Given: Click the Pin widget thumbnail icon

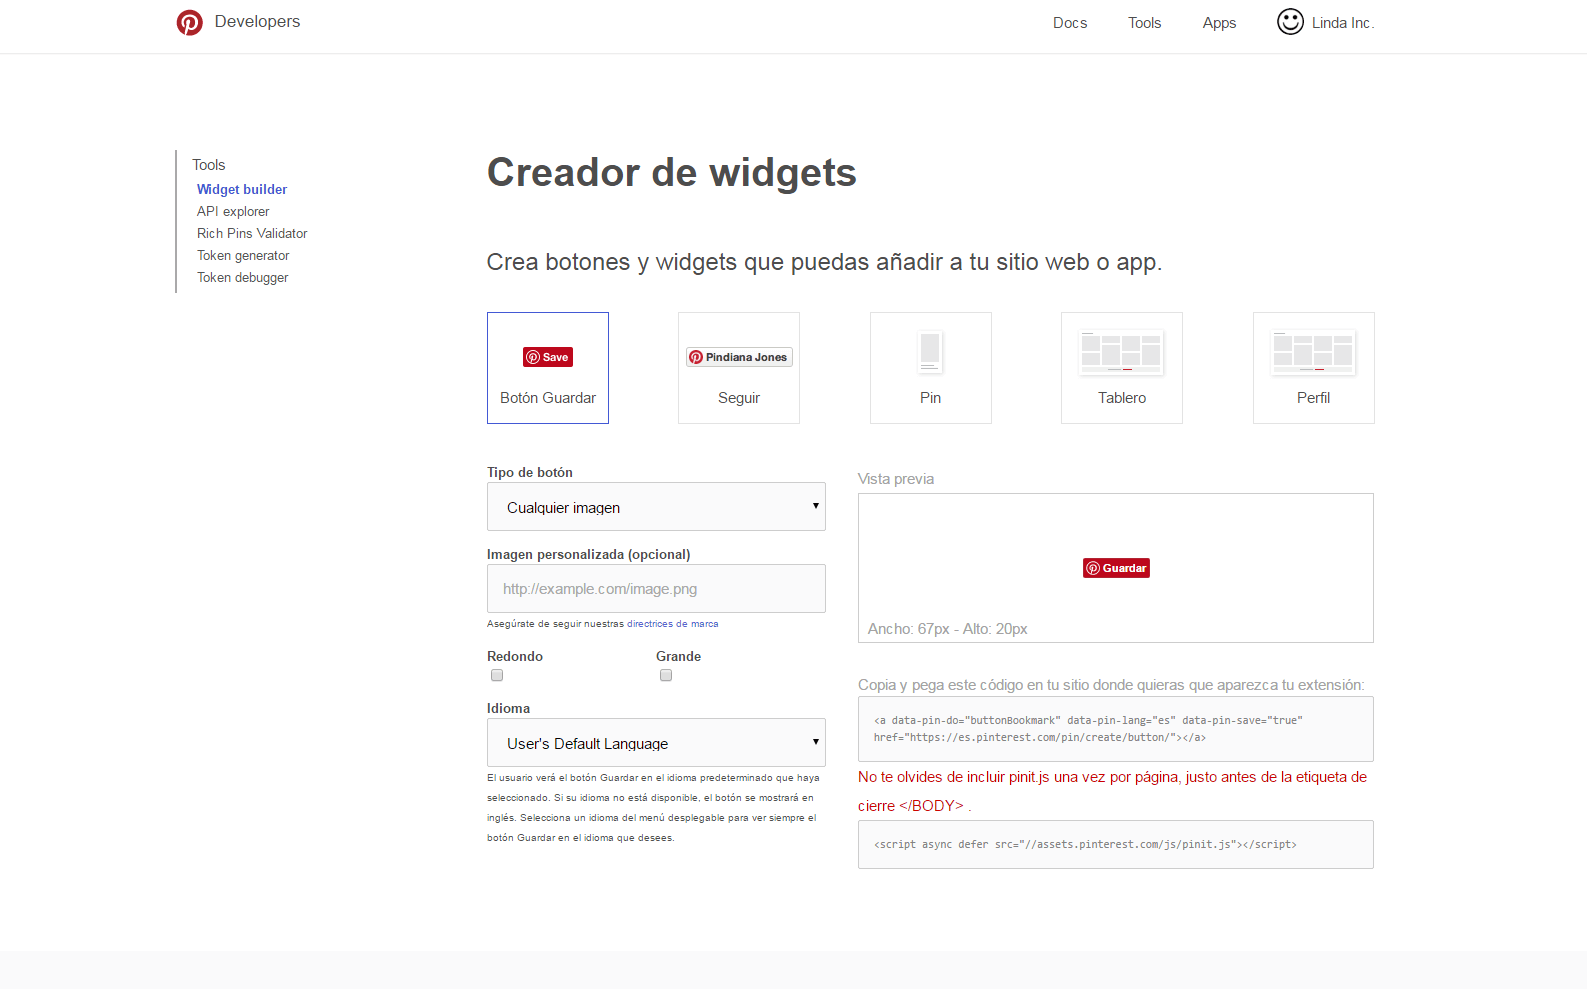Looking at the screenshot, I should (x=930, y=352).
